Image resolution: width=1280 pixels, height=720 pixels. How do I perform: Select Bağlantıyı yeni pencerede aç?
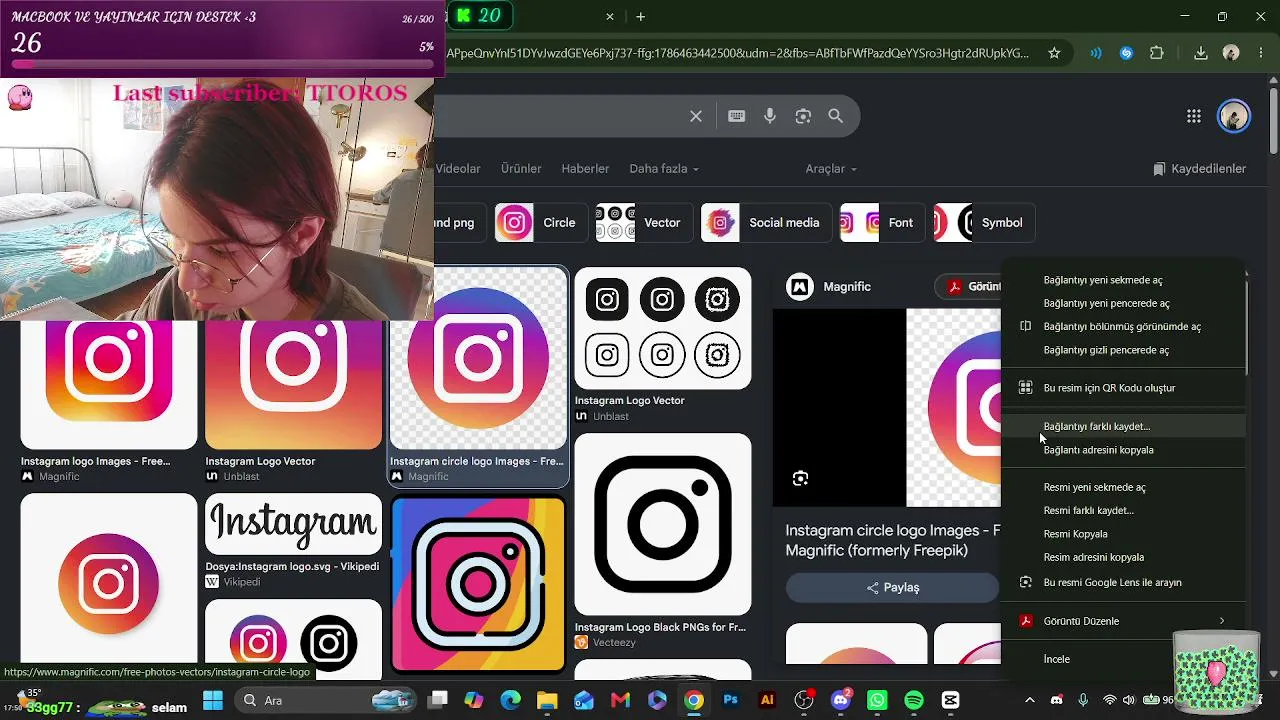point(1123,303)
